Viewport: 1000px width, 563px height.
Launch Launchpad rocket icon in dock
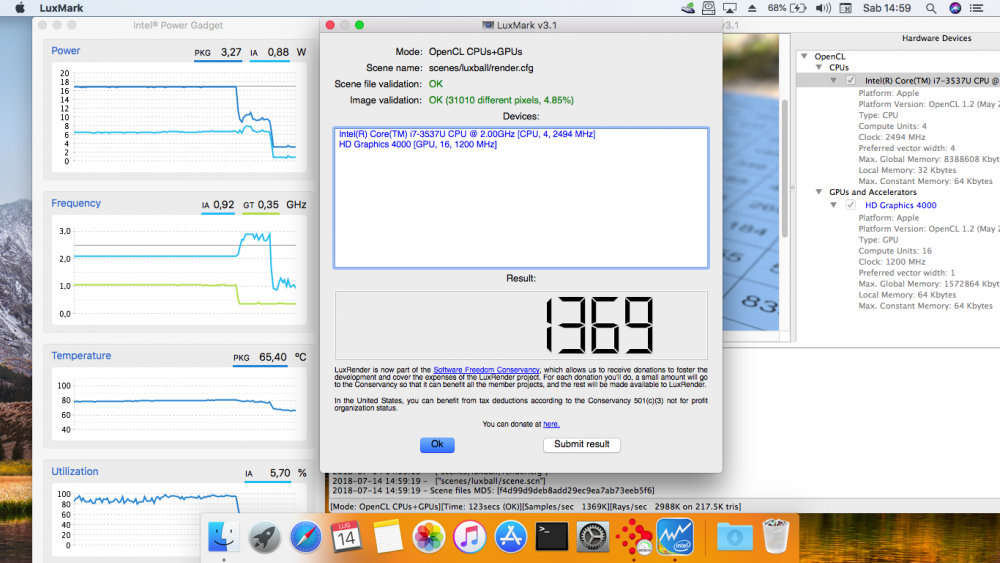pyautogui.click(x=264, y=536)
